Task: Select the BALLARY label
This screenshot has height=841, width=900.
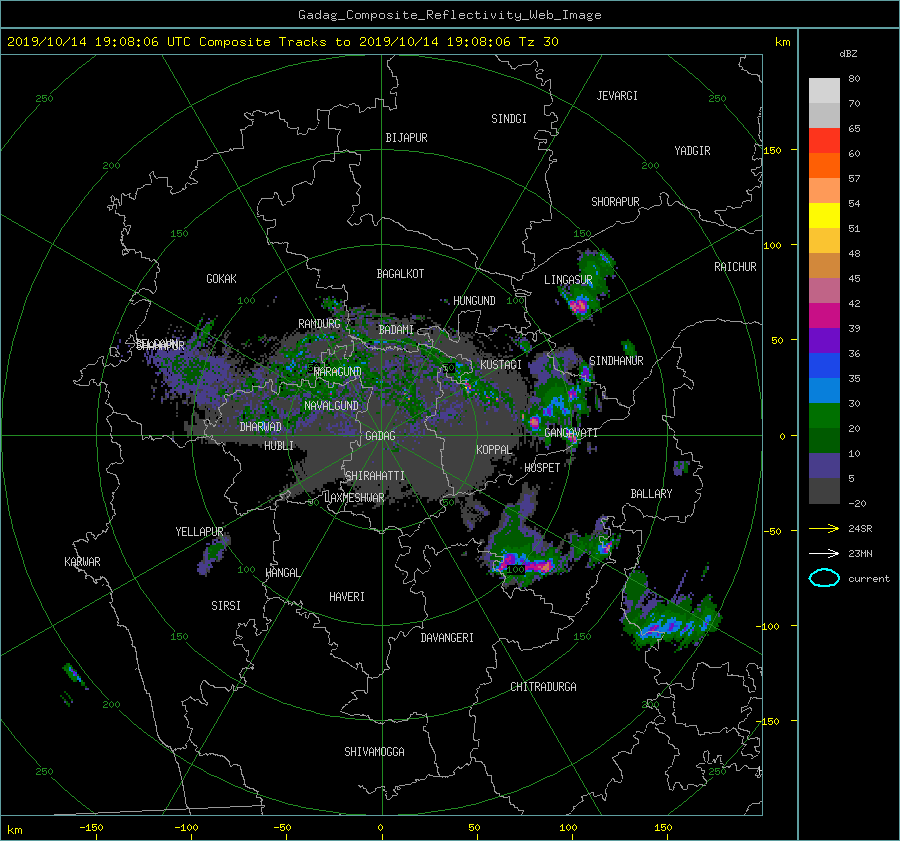Action: point(651,494)
